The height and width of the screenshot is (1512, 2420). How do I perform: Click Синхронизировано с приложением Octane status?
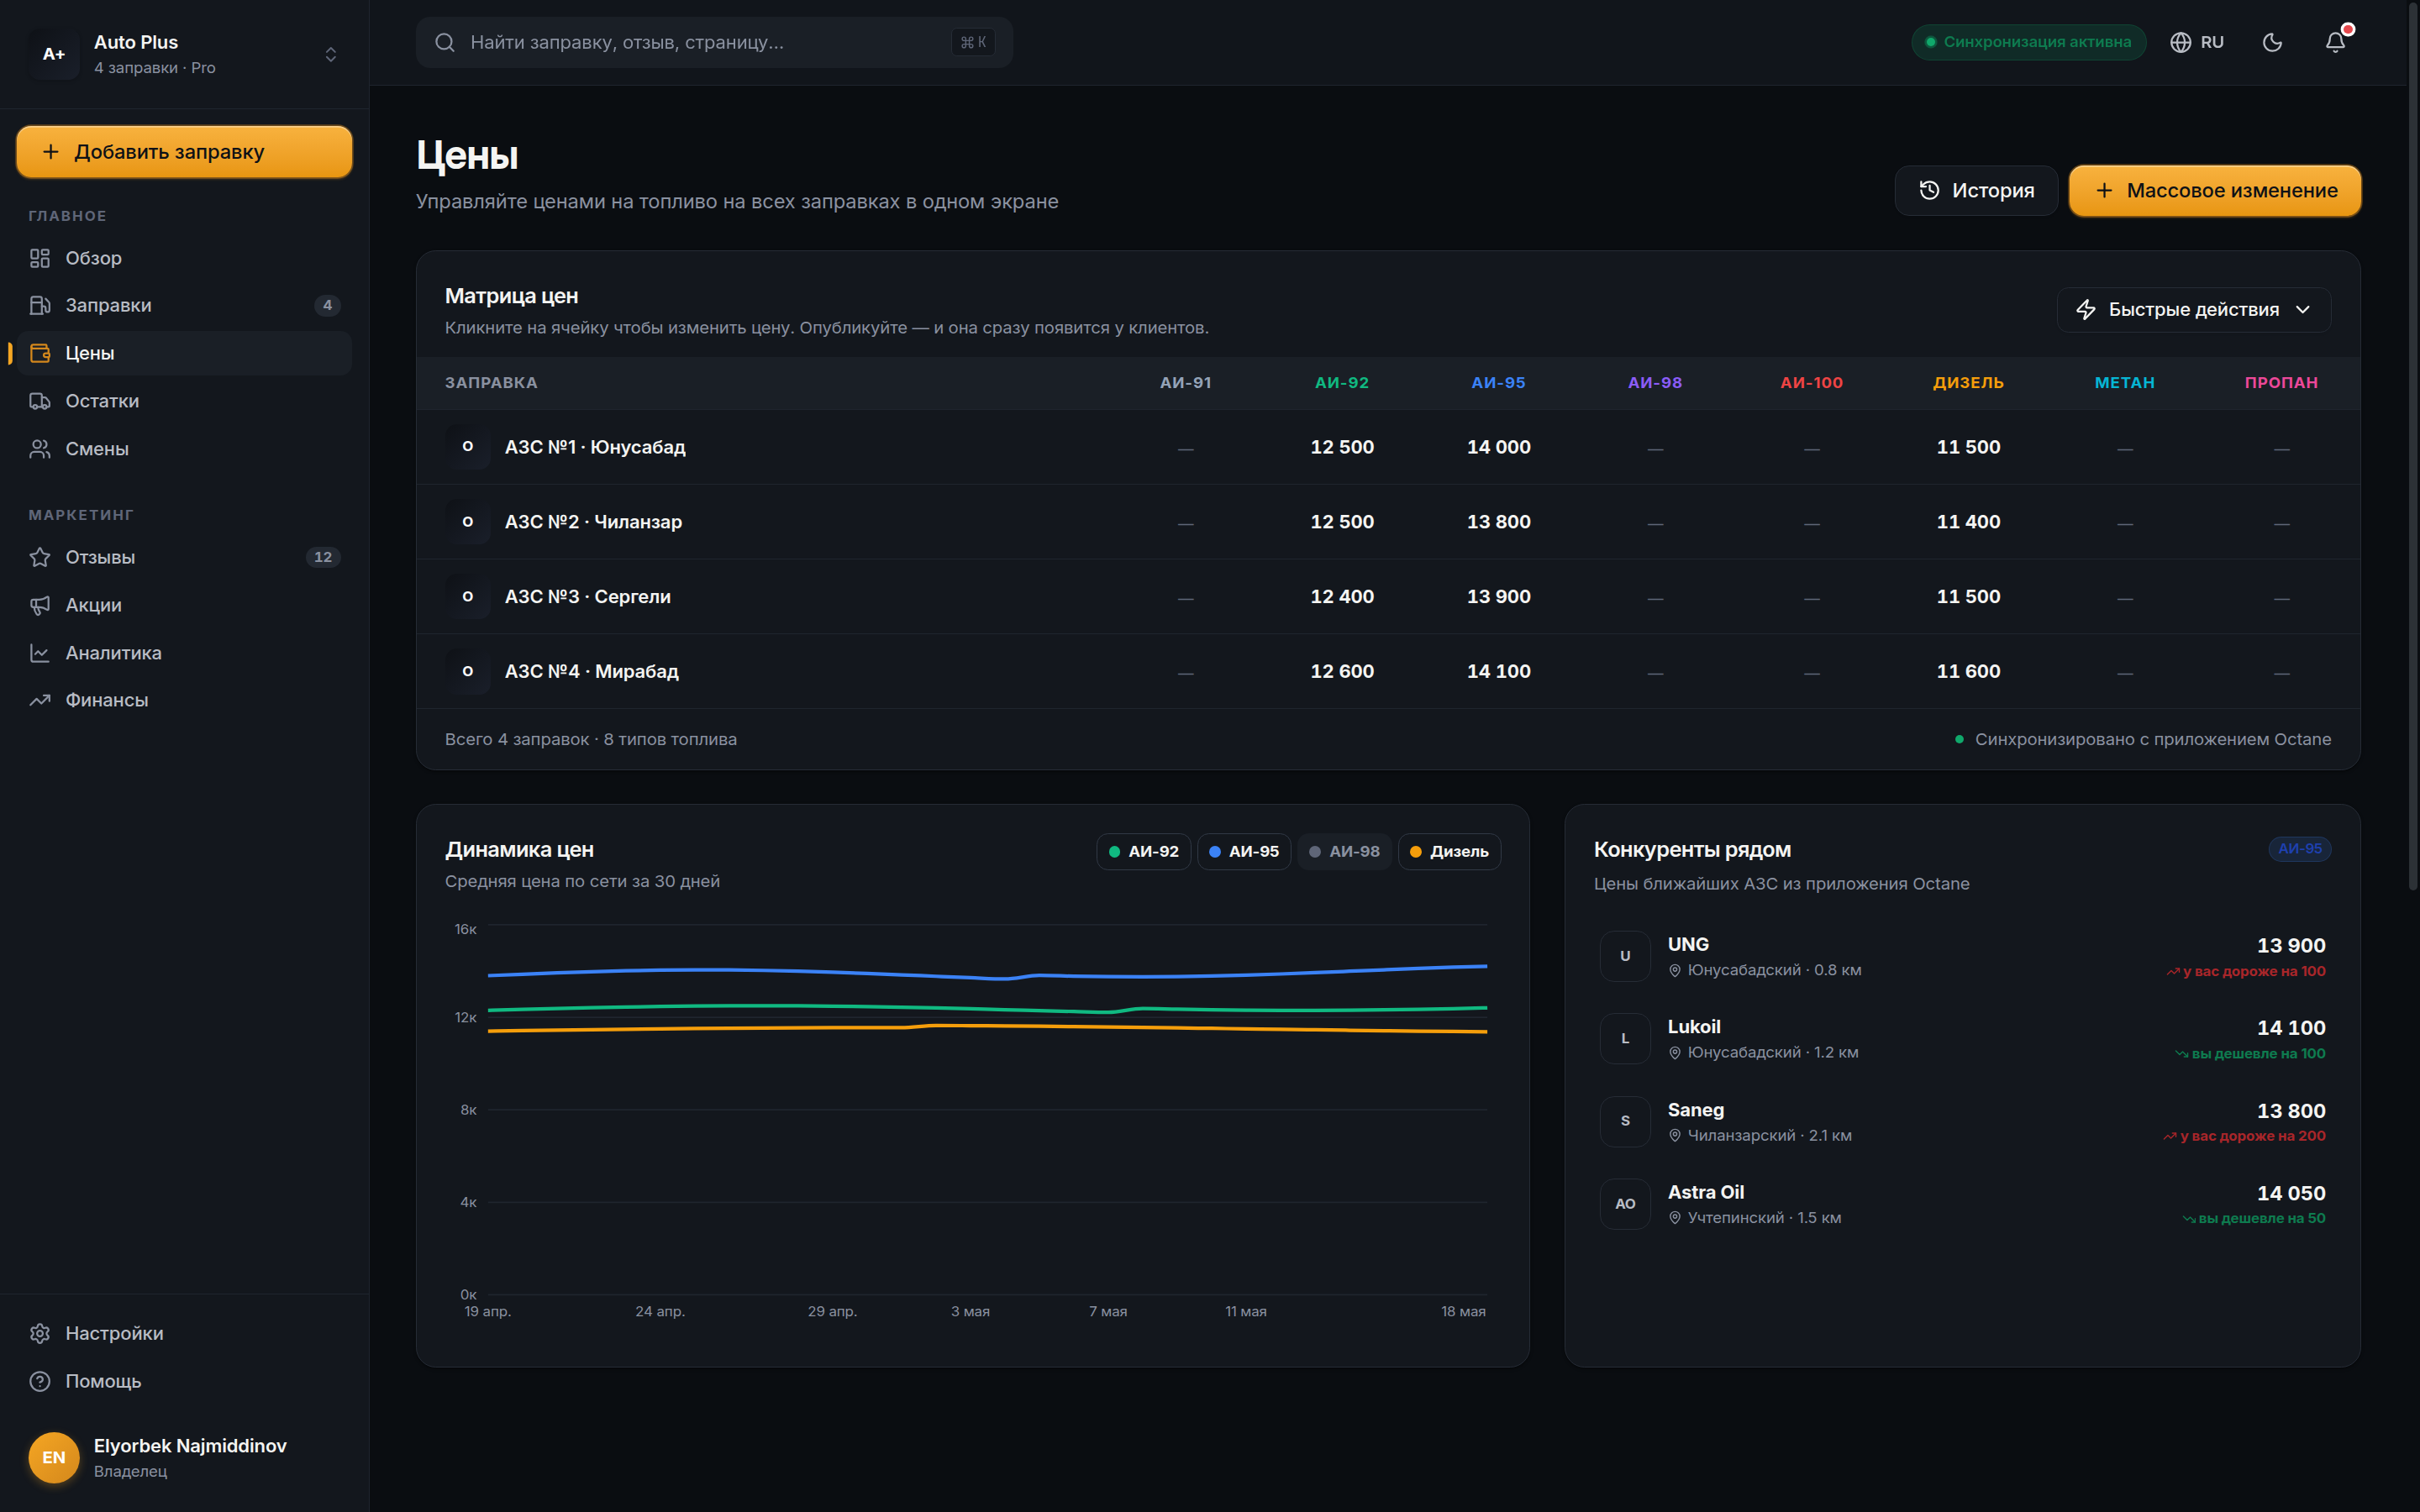click(2143, 740)
